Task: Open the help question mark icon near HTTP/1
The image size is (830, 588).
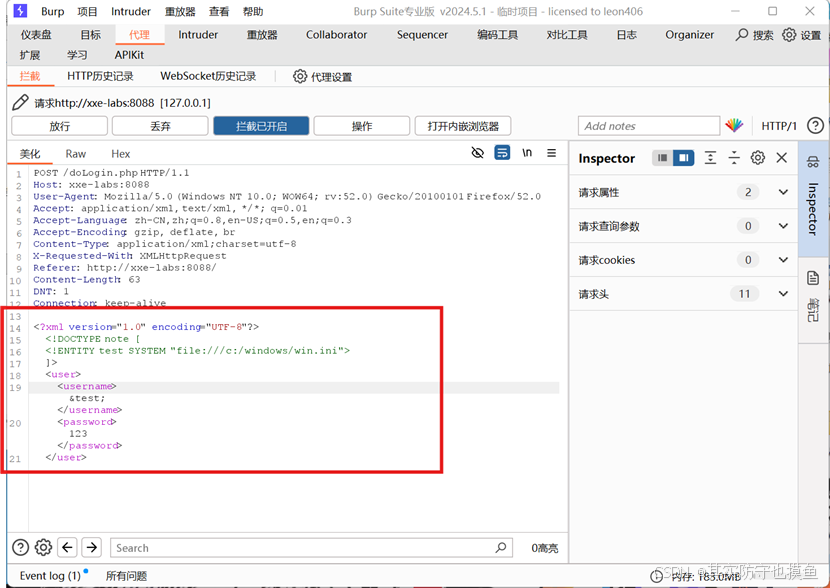Action: 815,125
